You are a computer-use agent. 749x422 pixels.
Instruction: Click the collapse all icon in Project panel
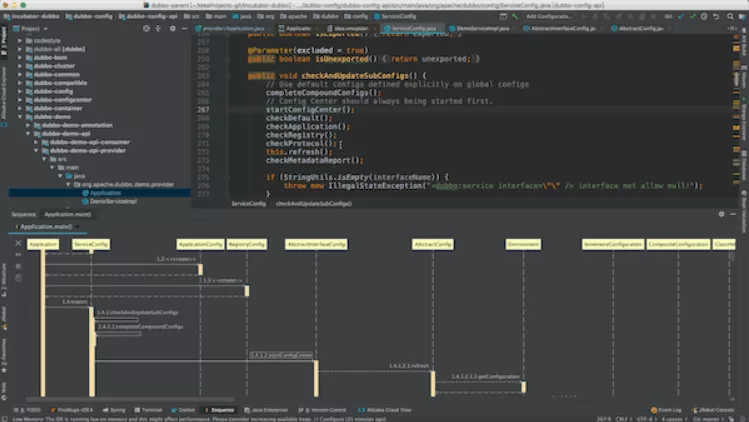point(158,29)
